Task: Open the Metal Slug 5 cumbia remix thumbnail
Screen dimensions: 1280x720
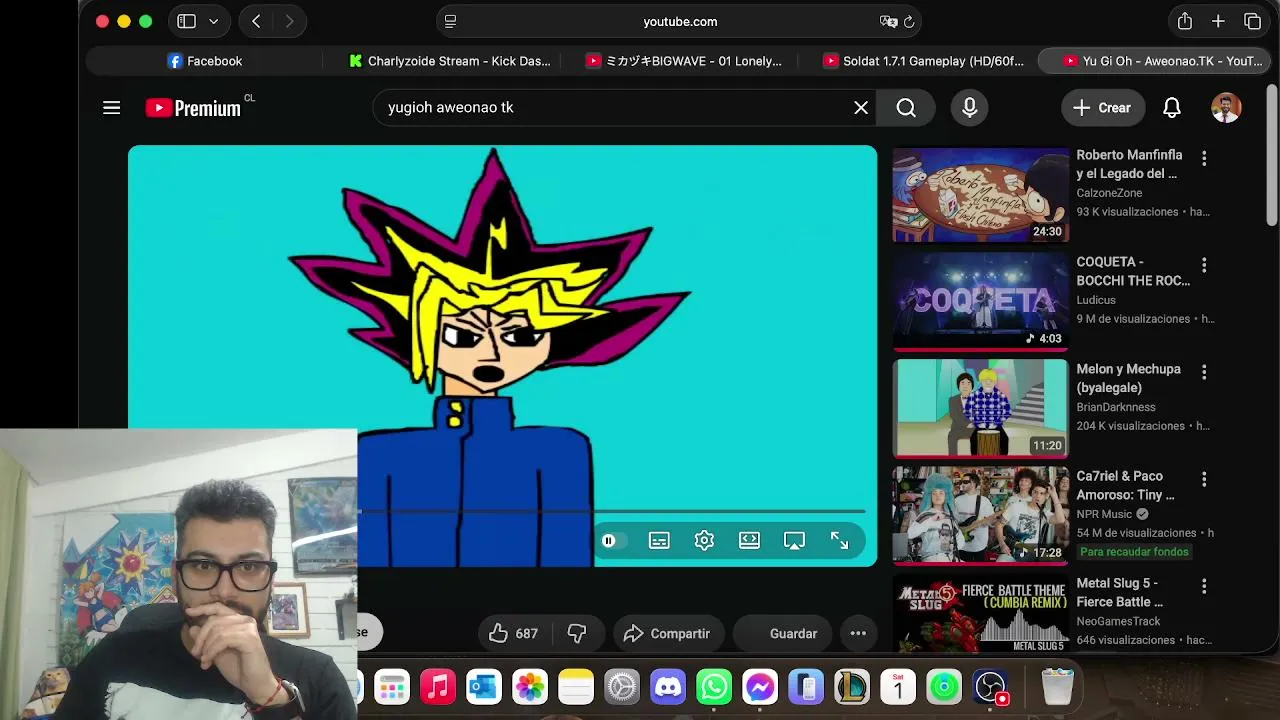Action: (x=980, y=614)
